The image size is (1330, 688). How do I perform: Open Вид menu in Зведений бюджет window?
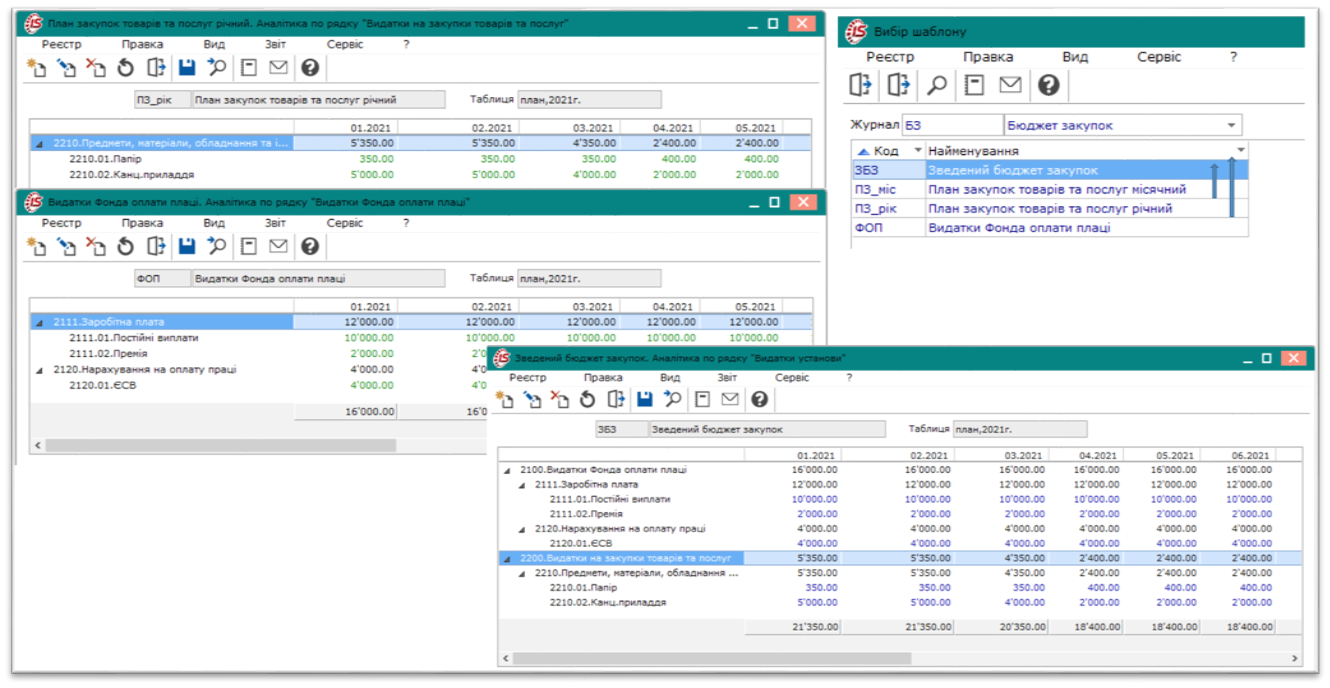(x=670, y=378)
